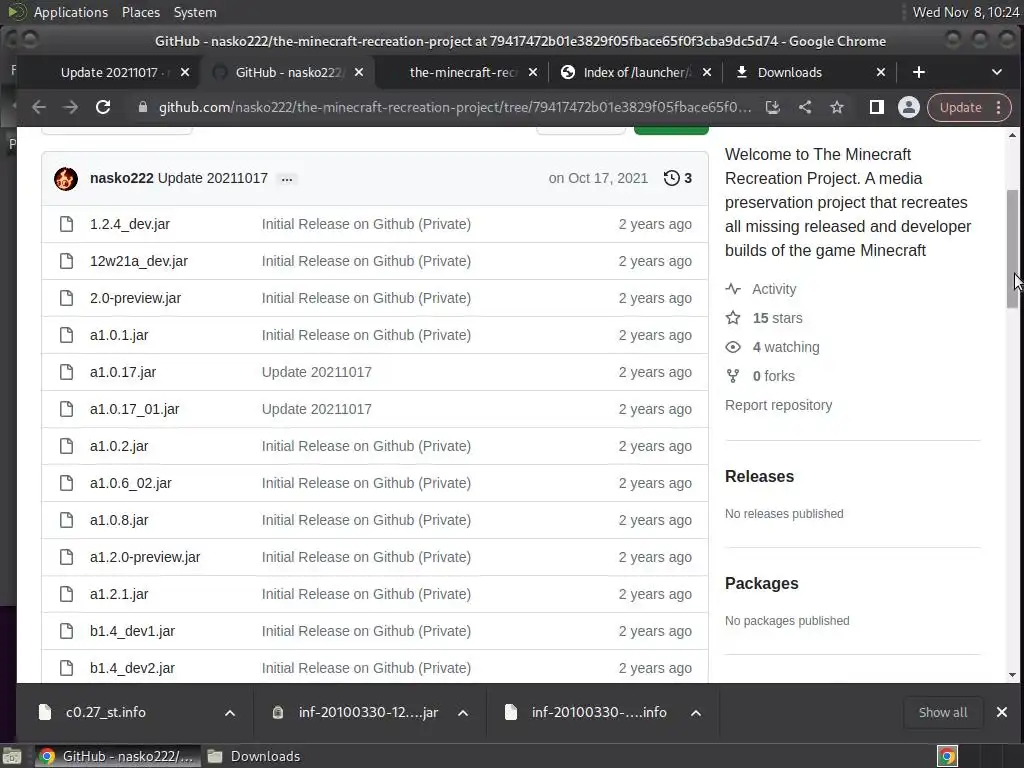Open a new browser tab
The image size is (1024, 768).
[x=919, y=72]
